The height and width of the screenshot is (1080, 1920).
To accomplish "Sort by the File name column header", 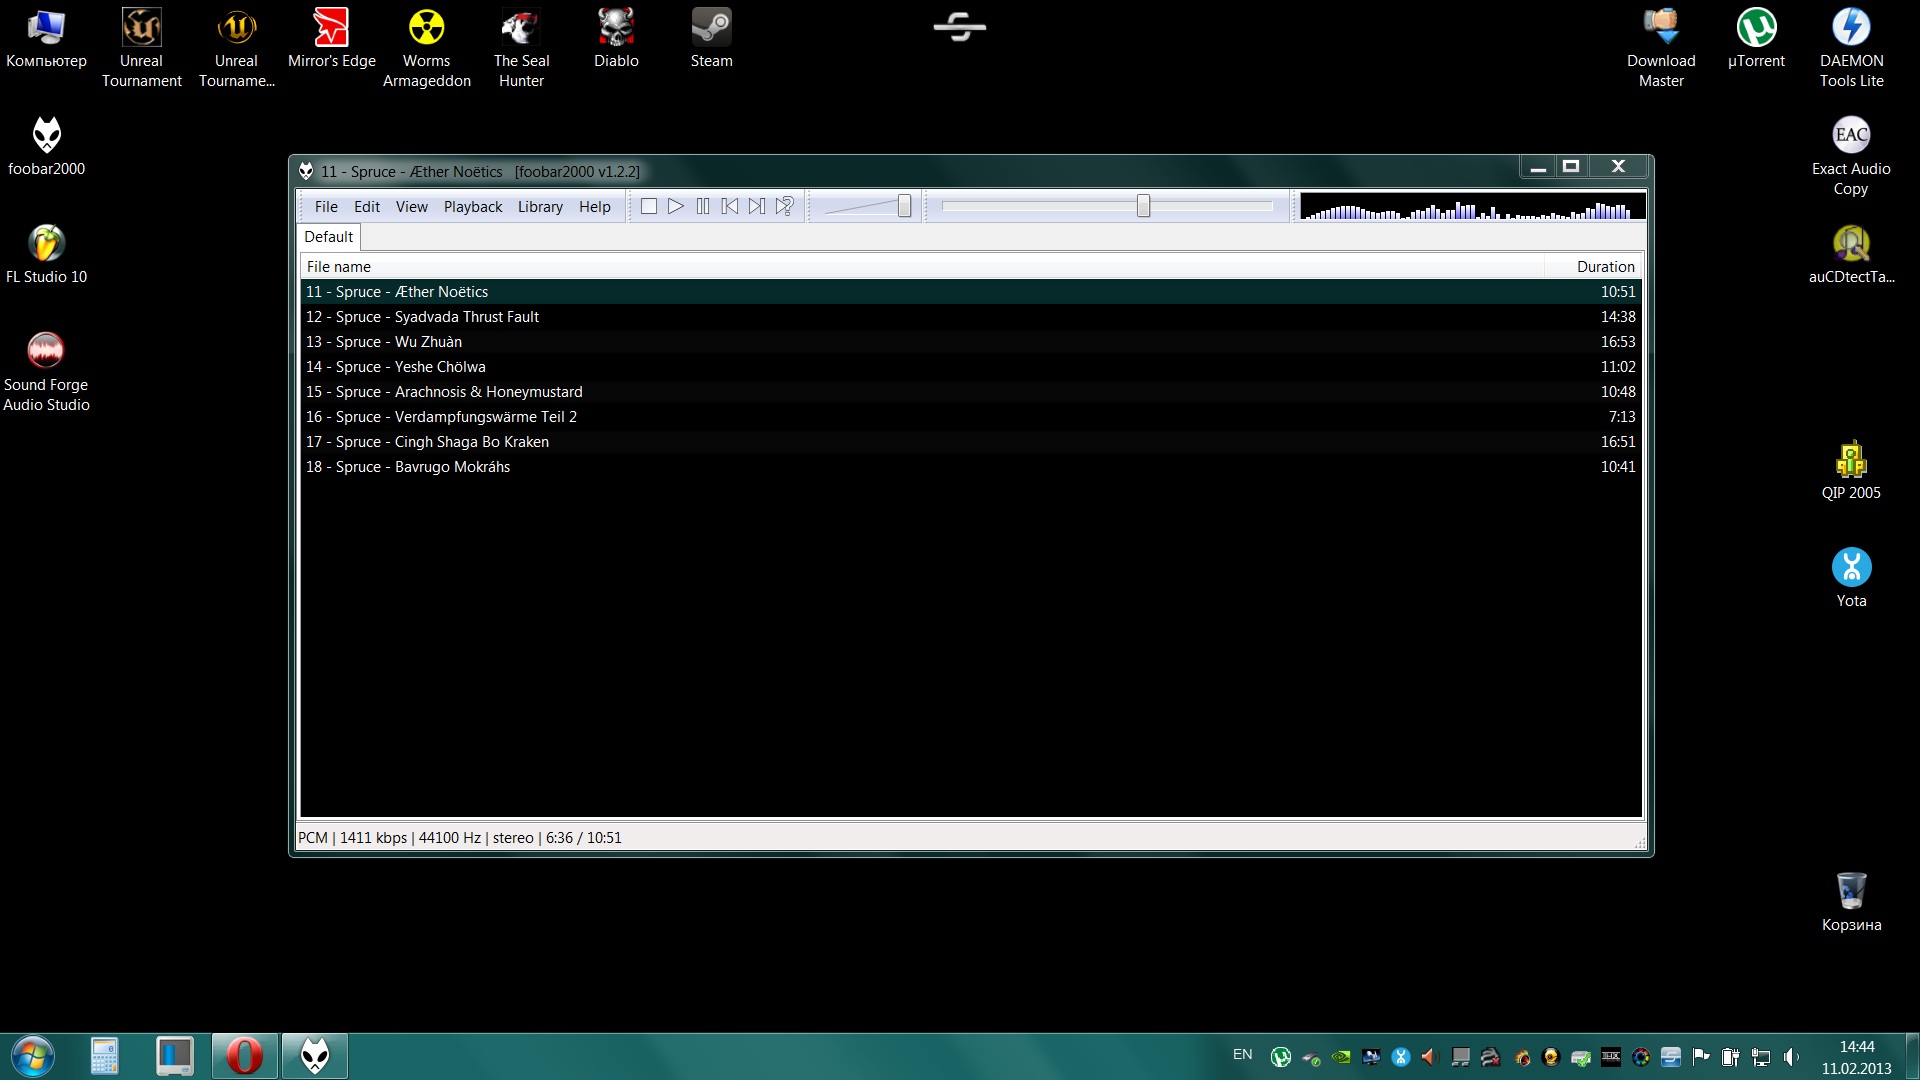I will [x=922, y=266].
